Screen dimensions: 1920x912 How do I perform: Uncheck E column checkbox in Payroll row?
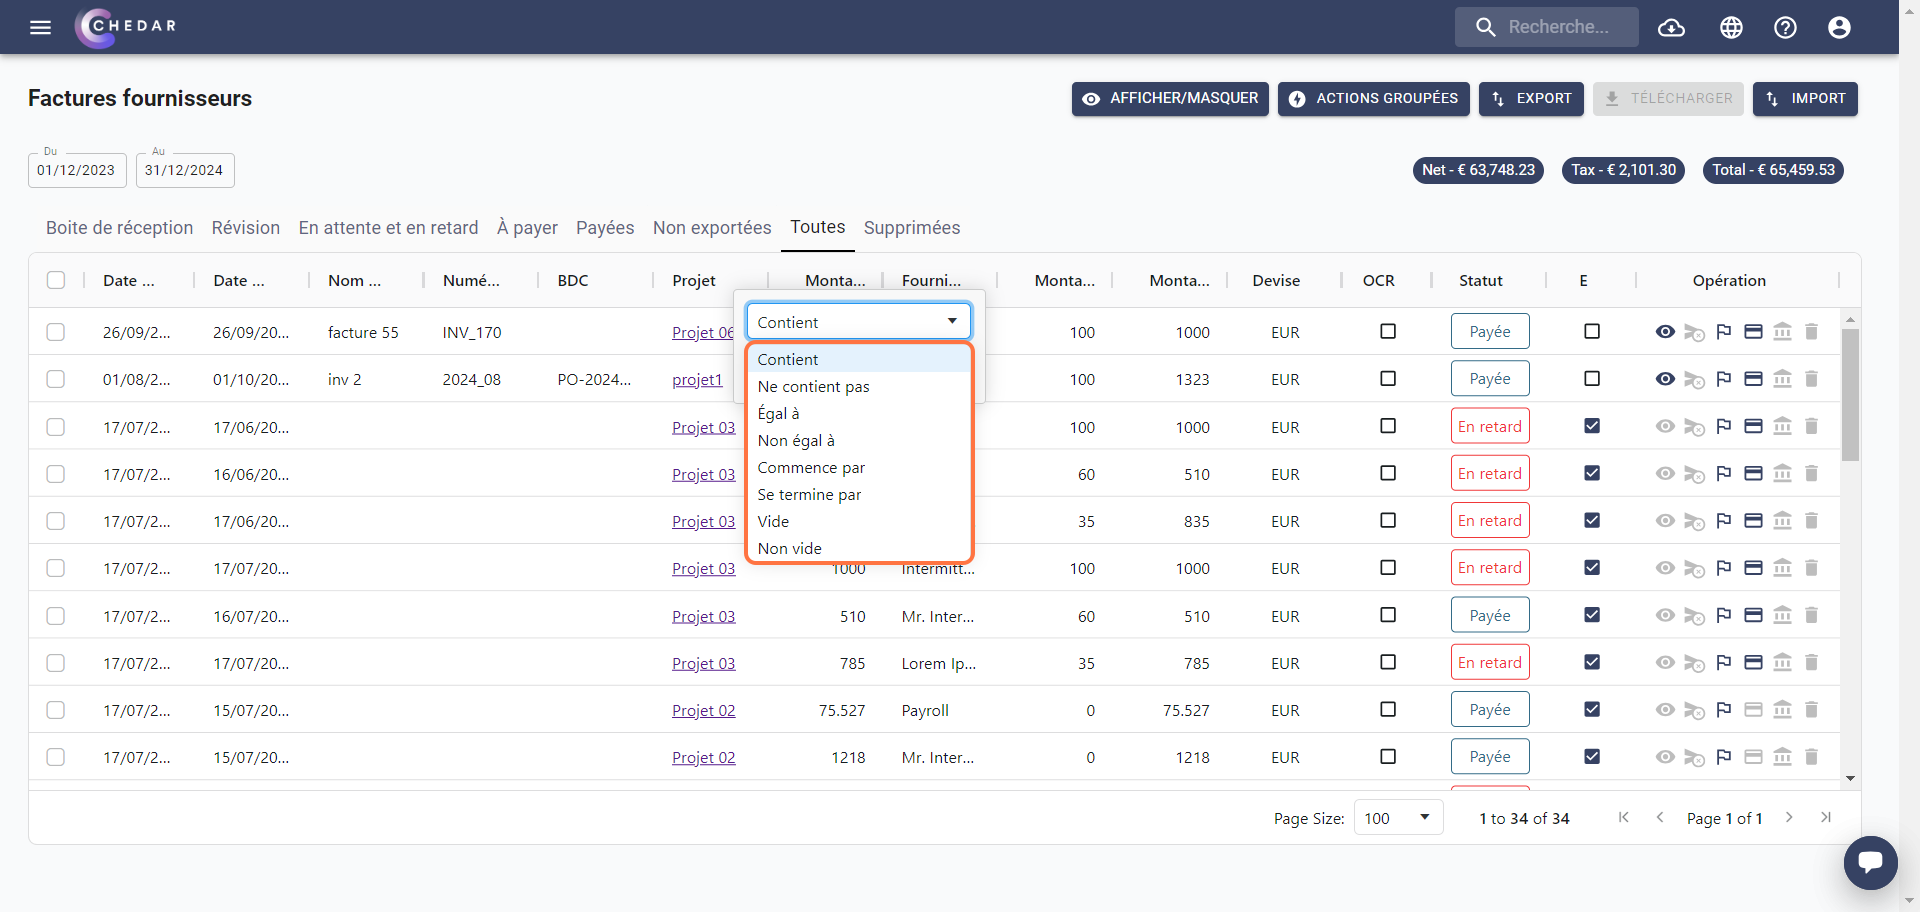coord(1592,709)
